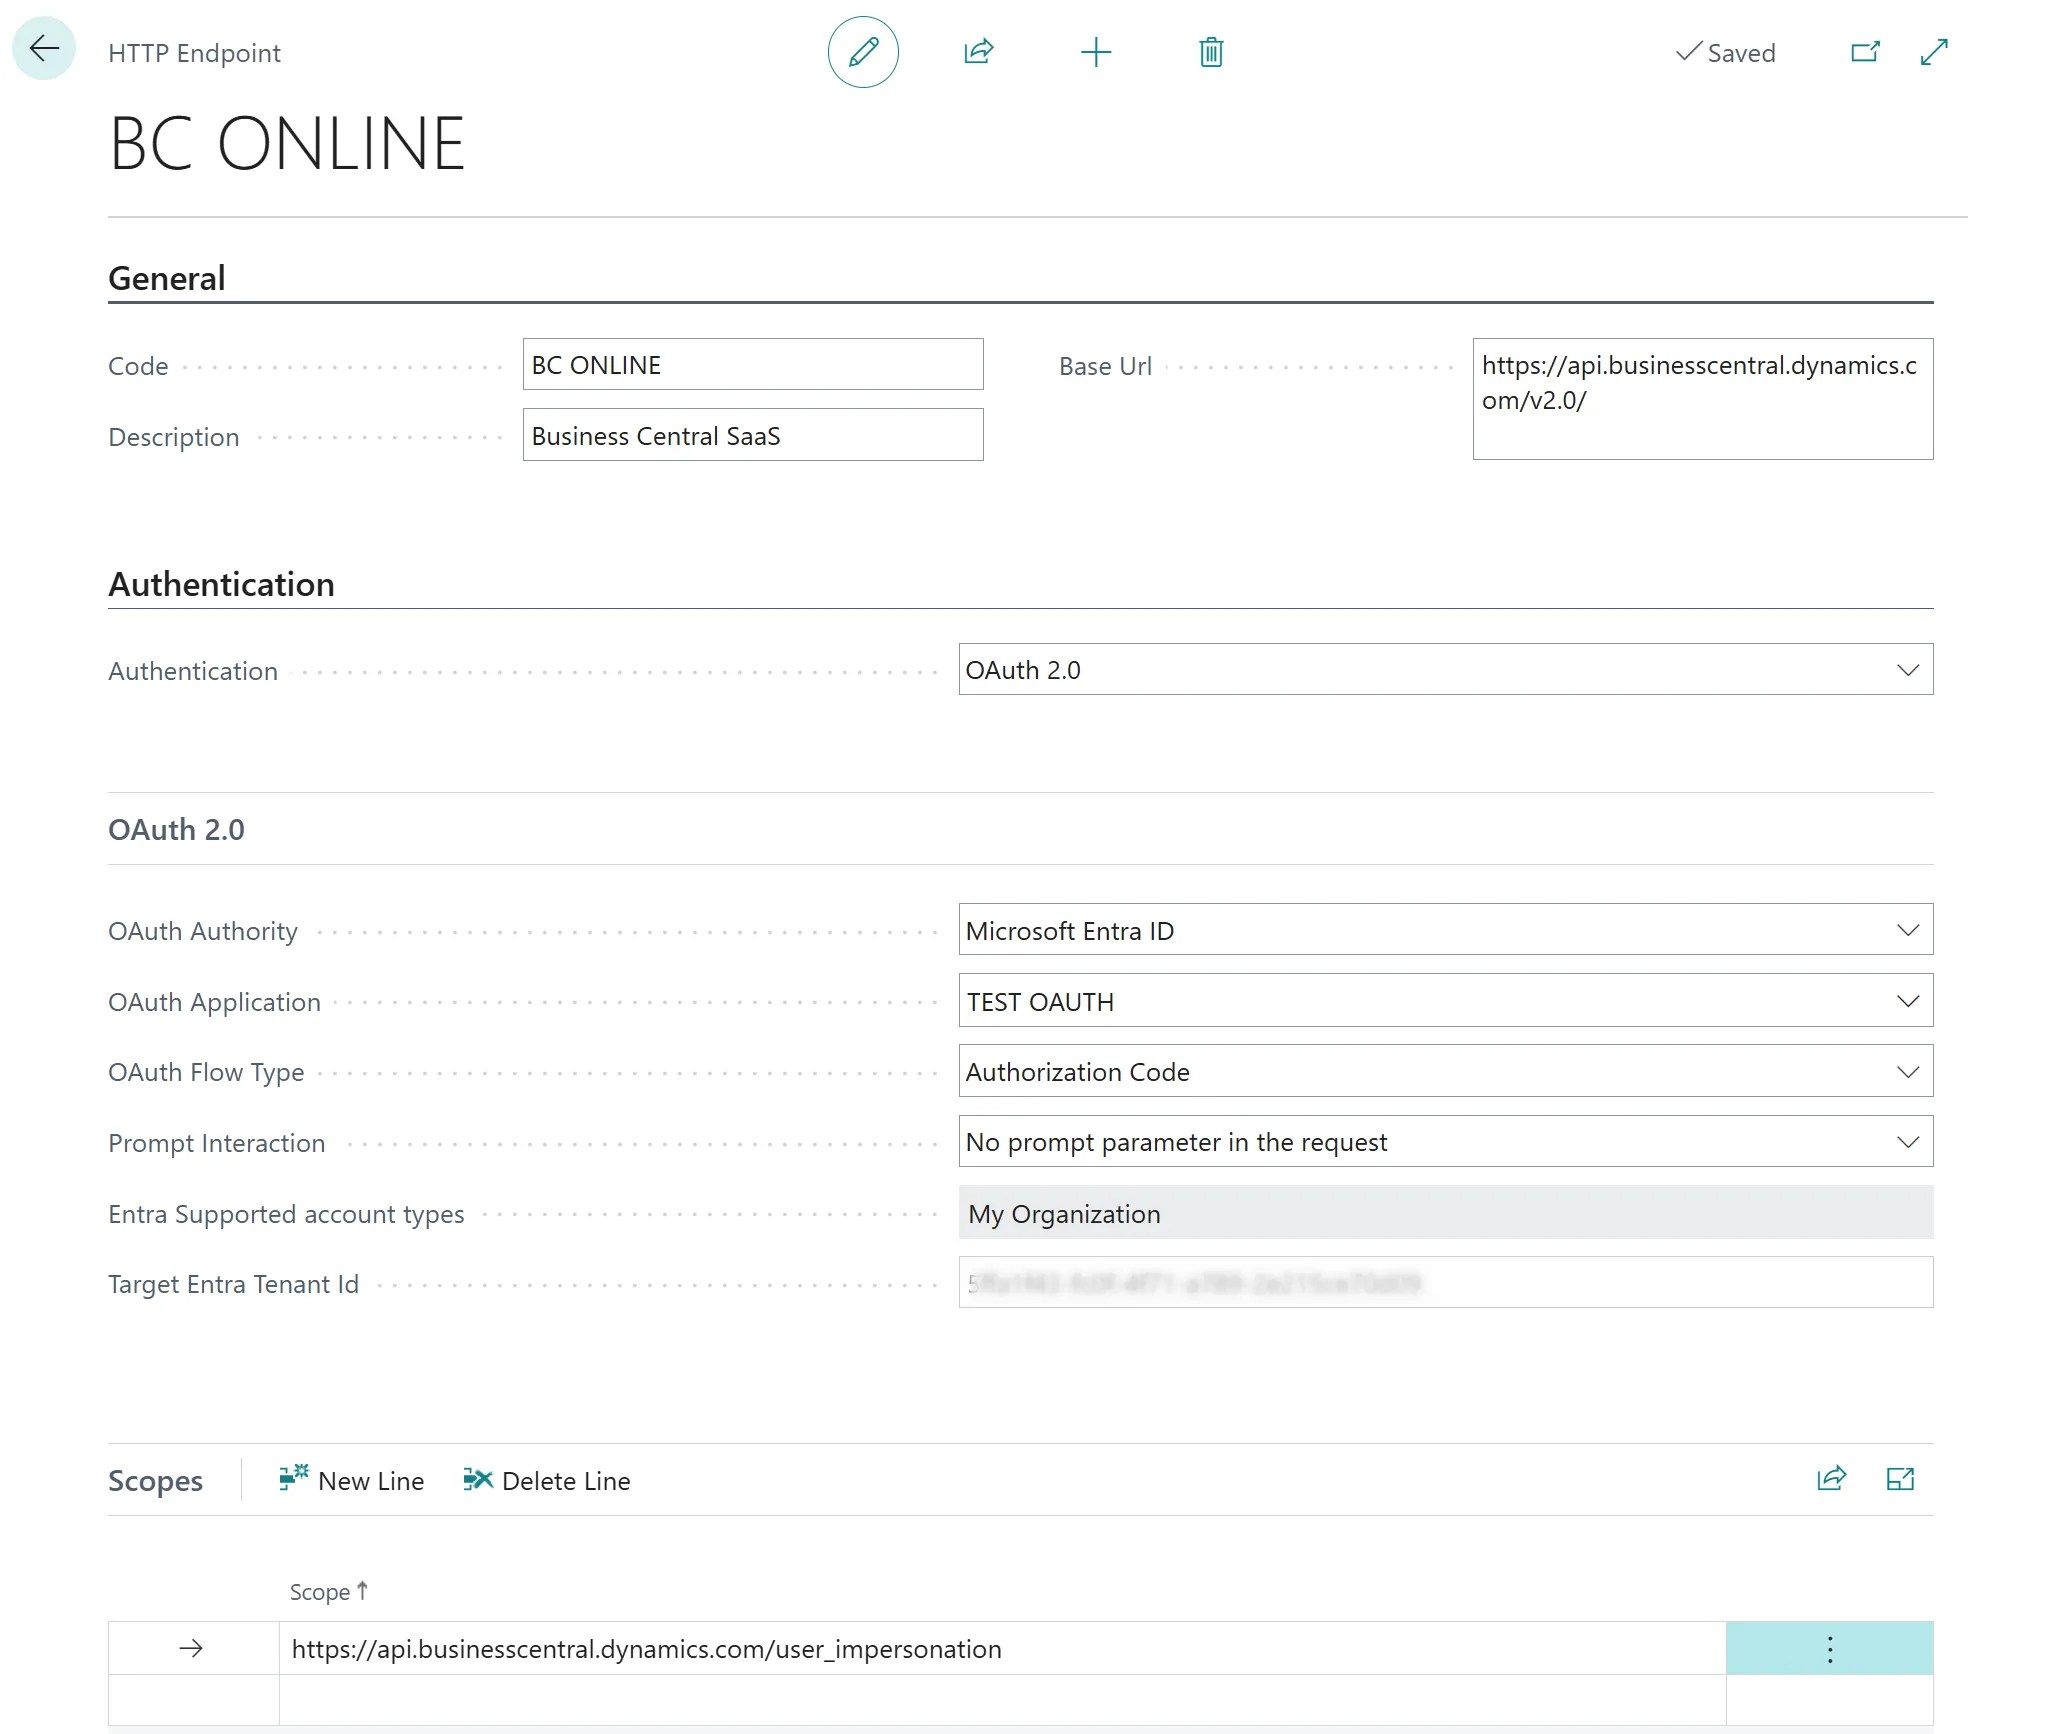
Task: Open the OAuth Application TEST OAUTH dropdown
Action: pos(1445,1001)
